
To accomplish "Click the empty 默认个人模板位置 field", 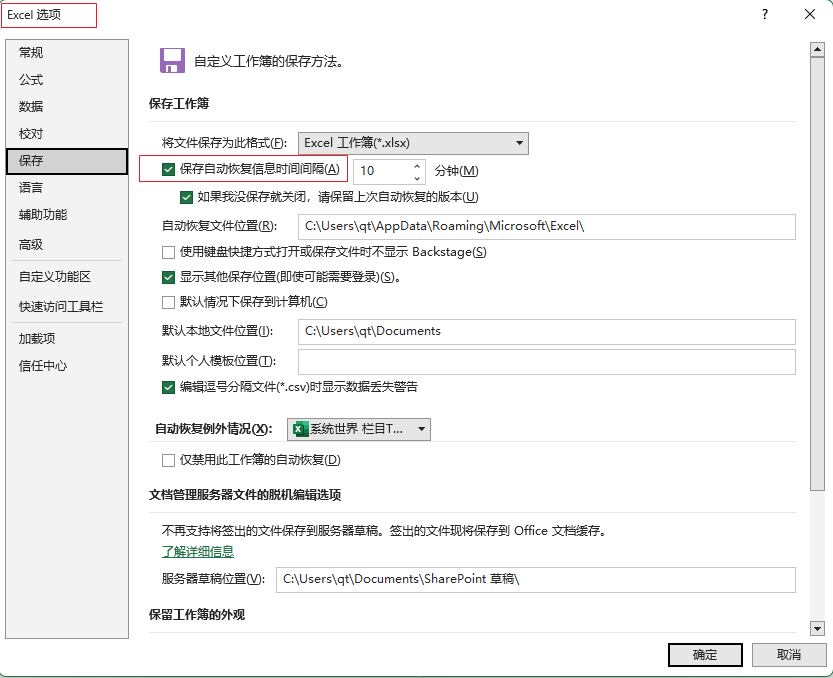I will (x=547, y=362).
